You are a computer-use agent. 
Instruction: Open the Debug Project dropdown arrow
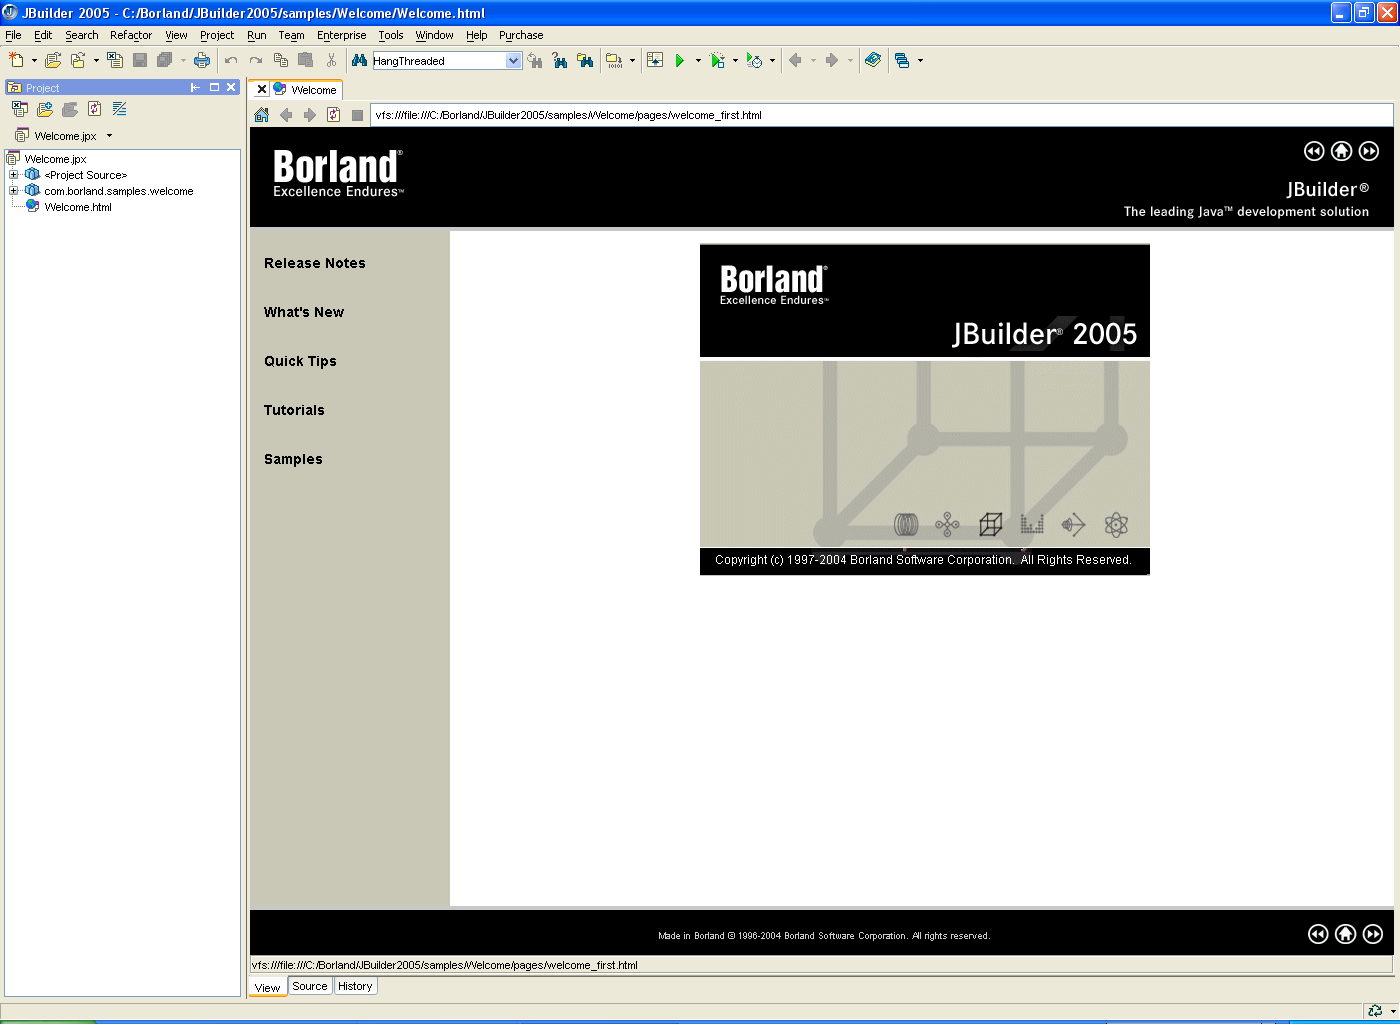pyautogui.click(x=735, y=60)
